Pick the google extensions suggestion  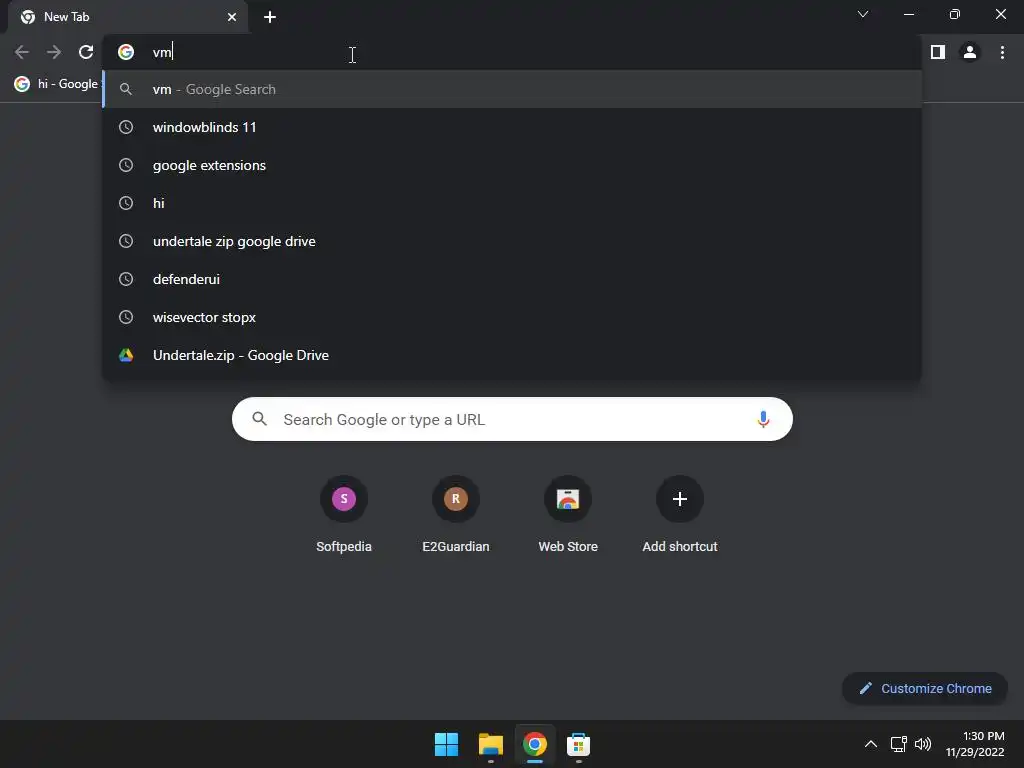pyautogui.click(x=512, y=165)
